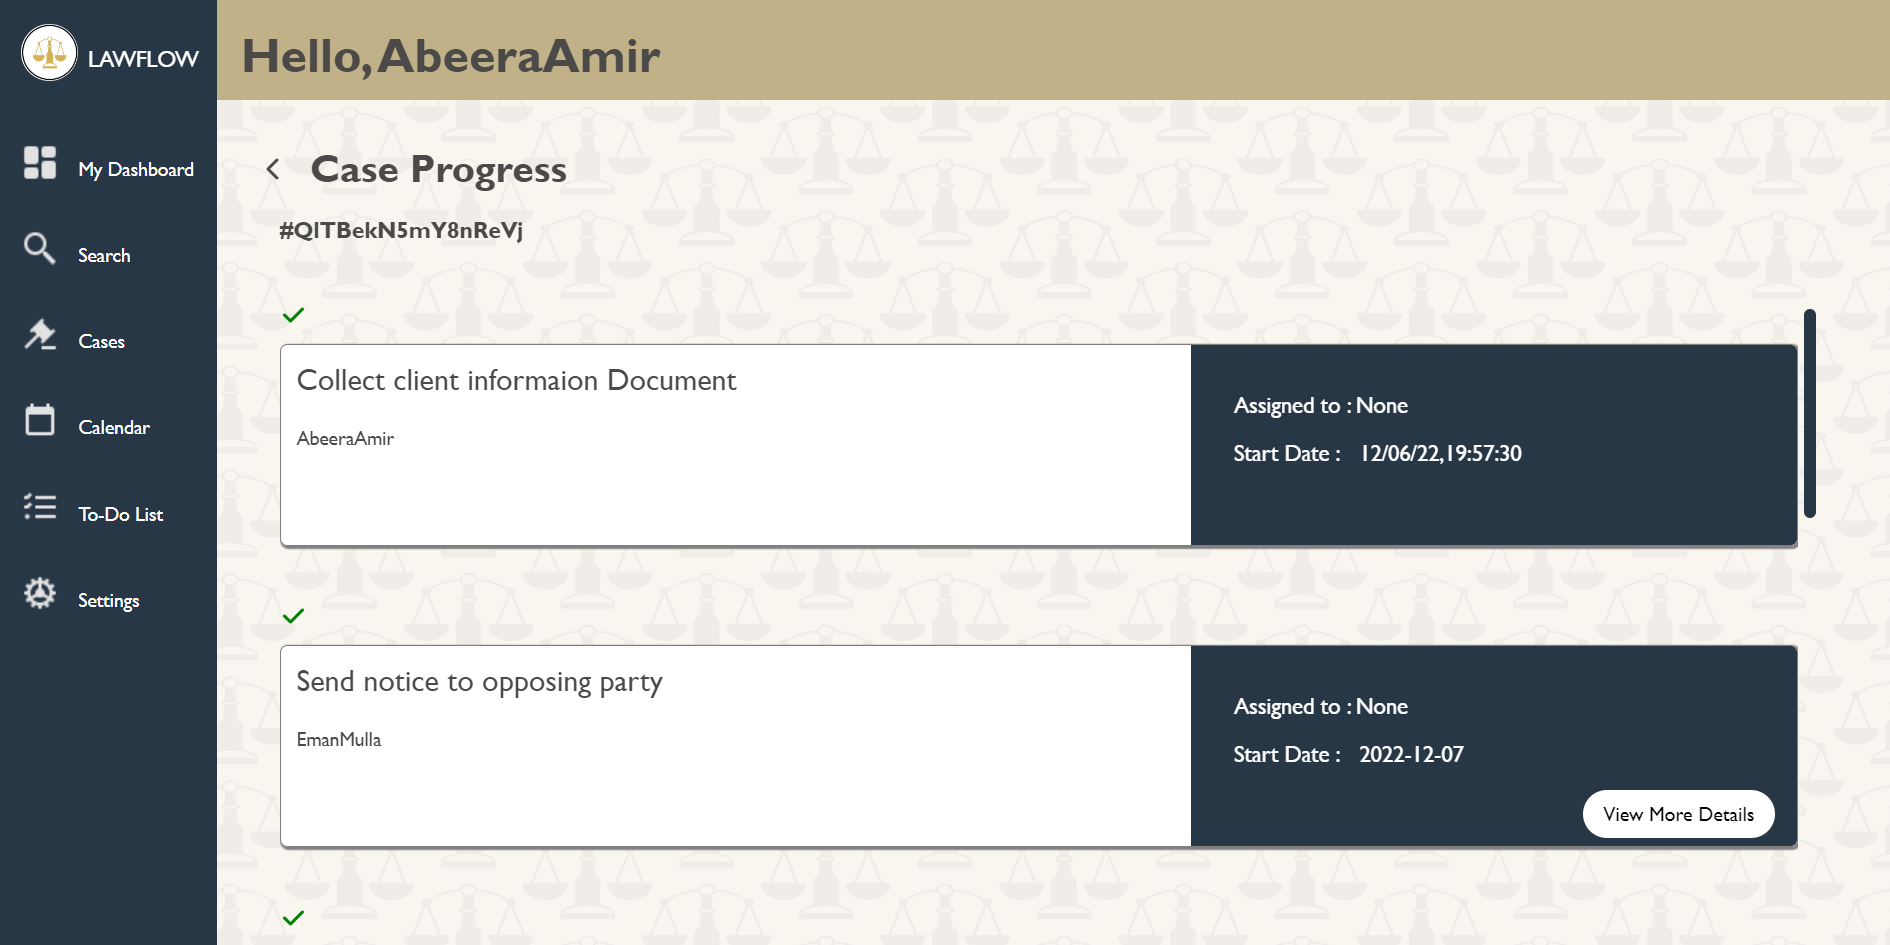Click View More Details button
The image size is (1890, 945).
coord(1678,813)
